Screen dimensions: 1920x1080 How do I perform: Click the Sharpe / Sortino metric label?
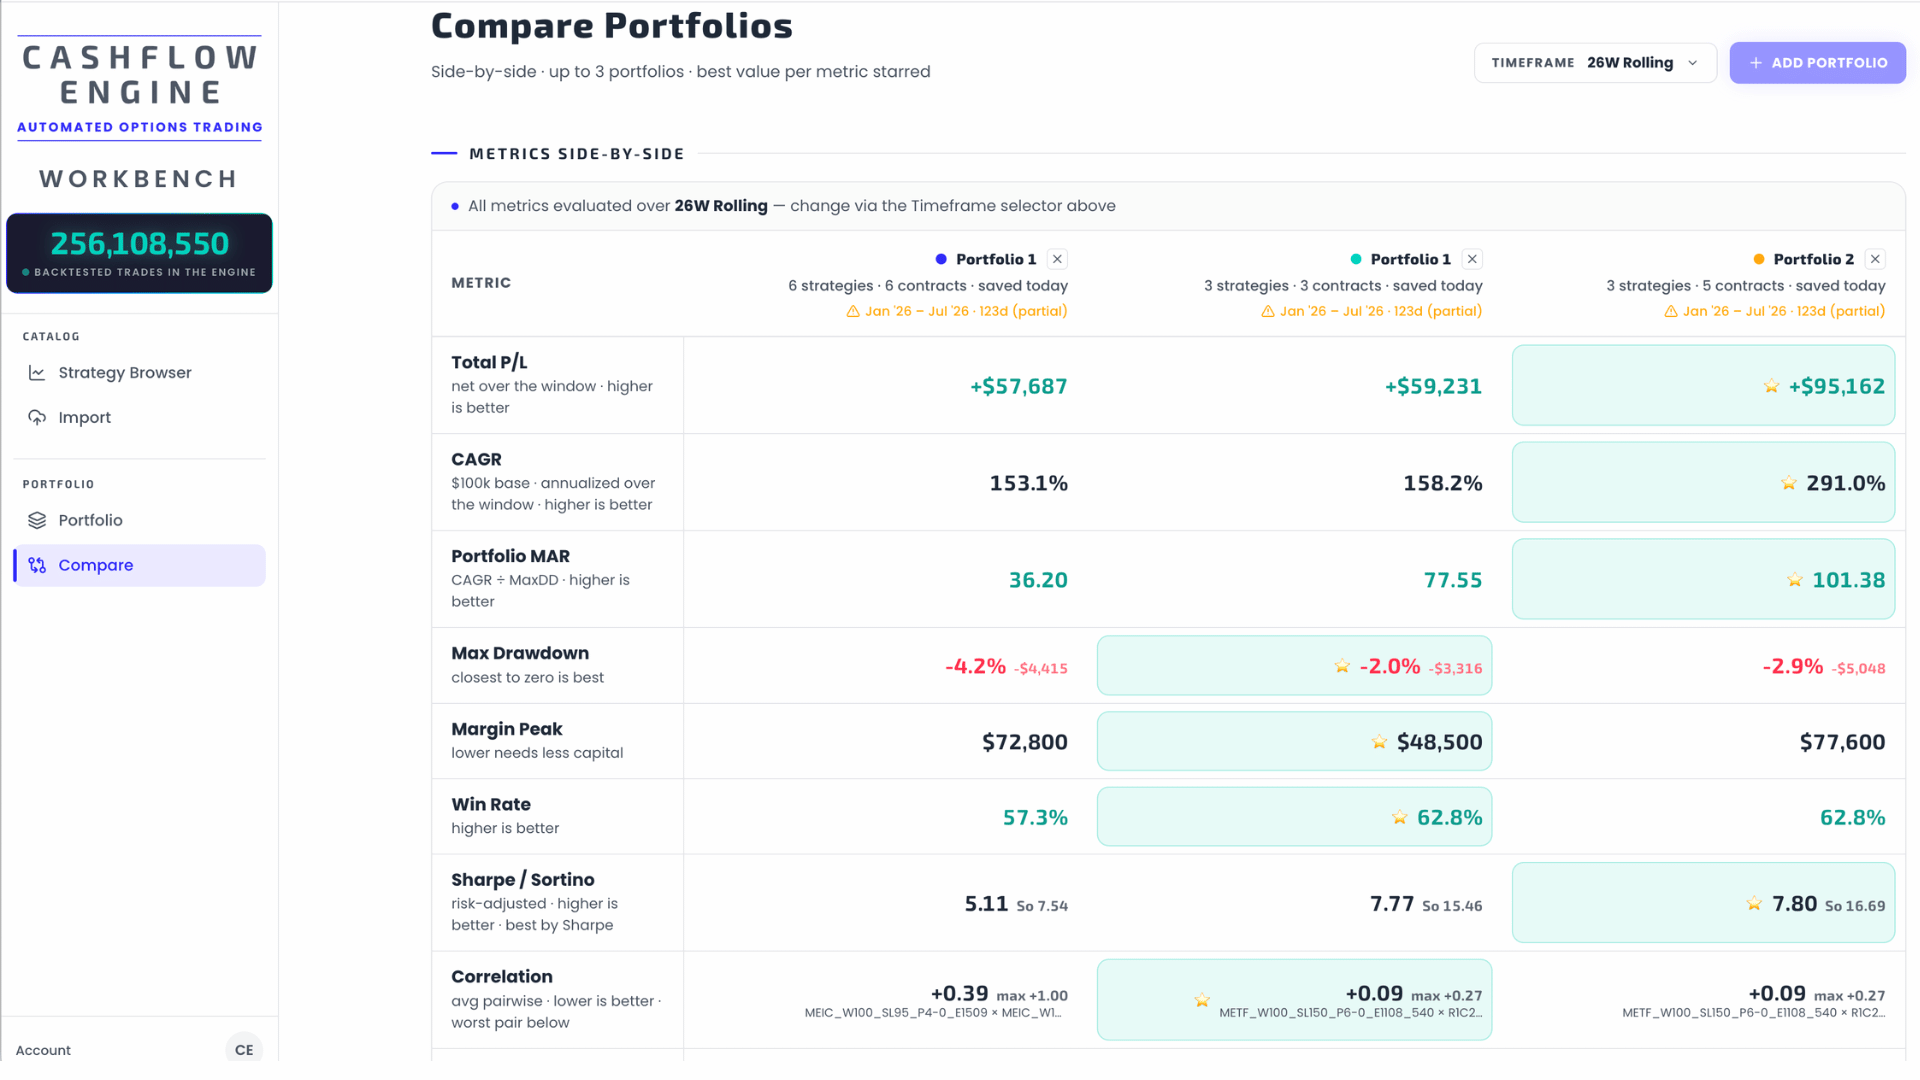tap(522, 880)
